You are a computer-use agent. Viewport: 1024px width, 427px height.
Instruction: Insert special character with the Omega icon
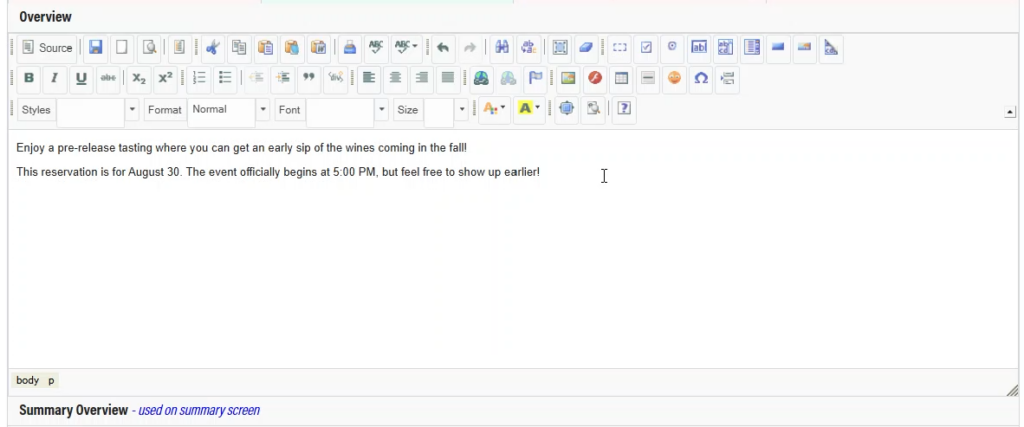tap(701, 78)
